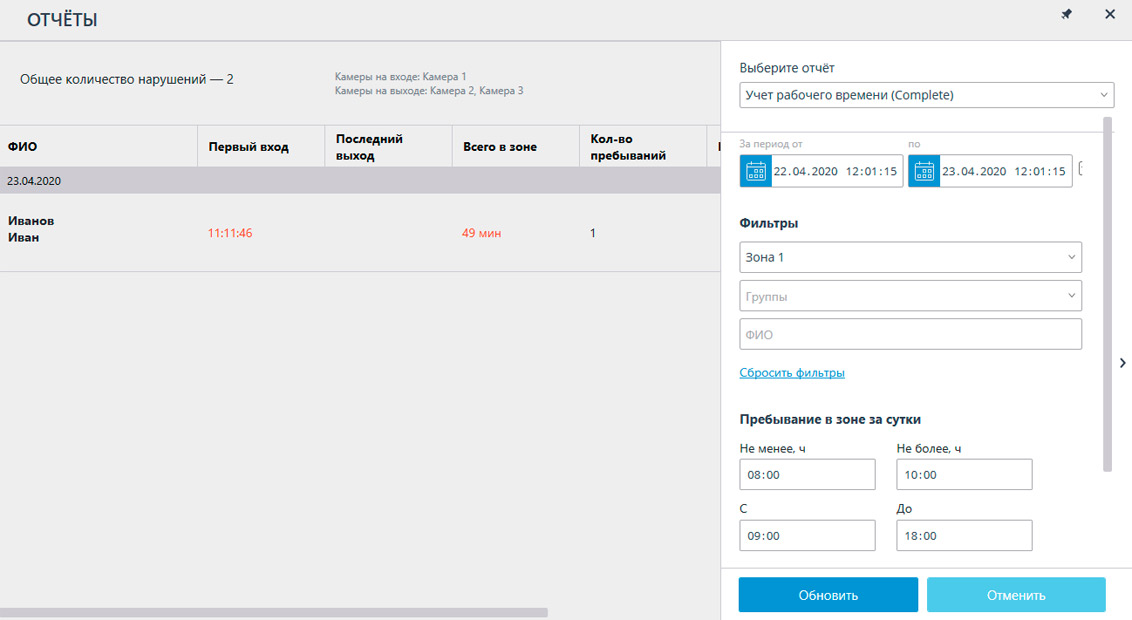Click the До 18:00 time field

[964, 536]
